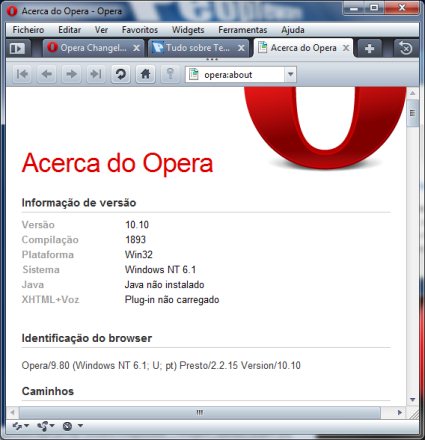The width and height of the screenshot is (425, 440).
Task: Click build number 1893
Action: tap(135, 240)
